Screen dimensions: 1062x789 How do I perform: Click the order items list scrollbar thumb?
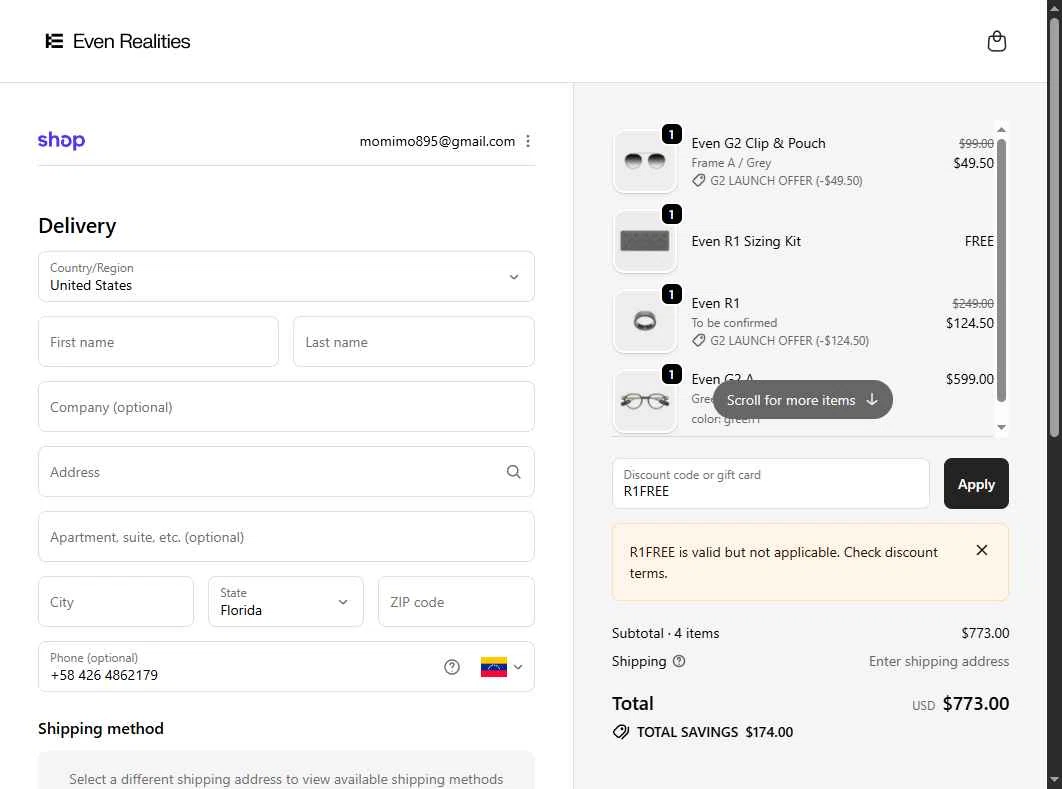pos(1001,270)
